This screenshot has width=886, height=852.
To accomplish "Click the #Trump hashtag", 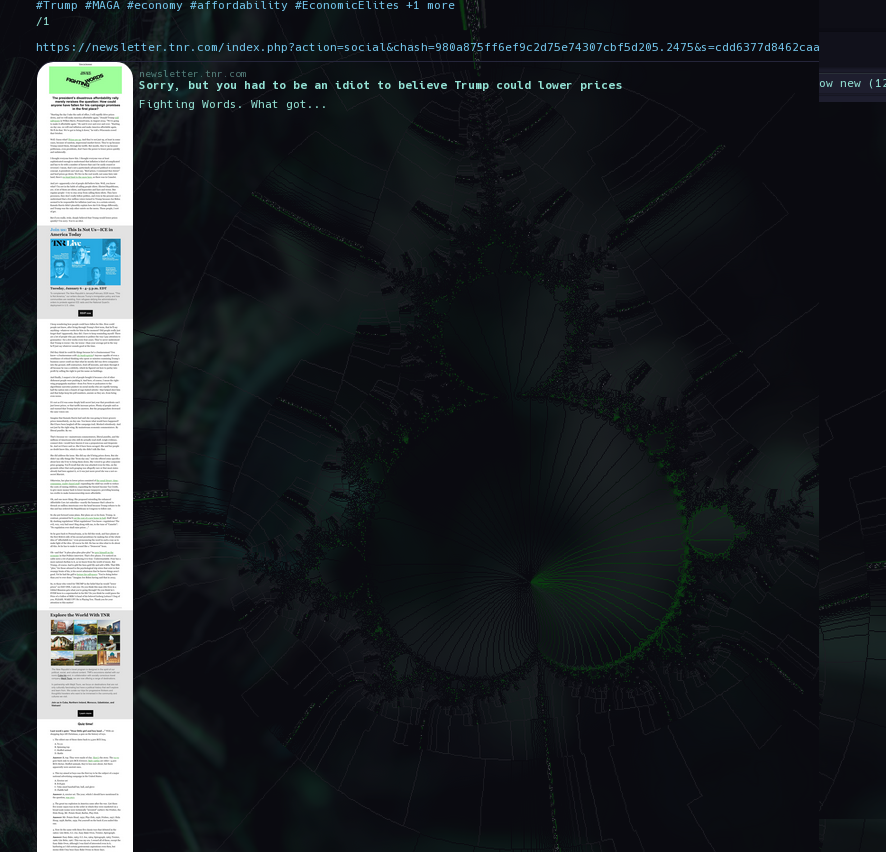I will (56, 6).
